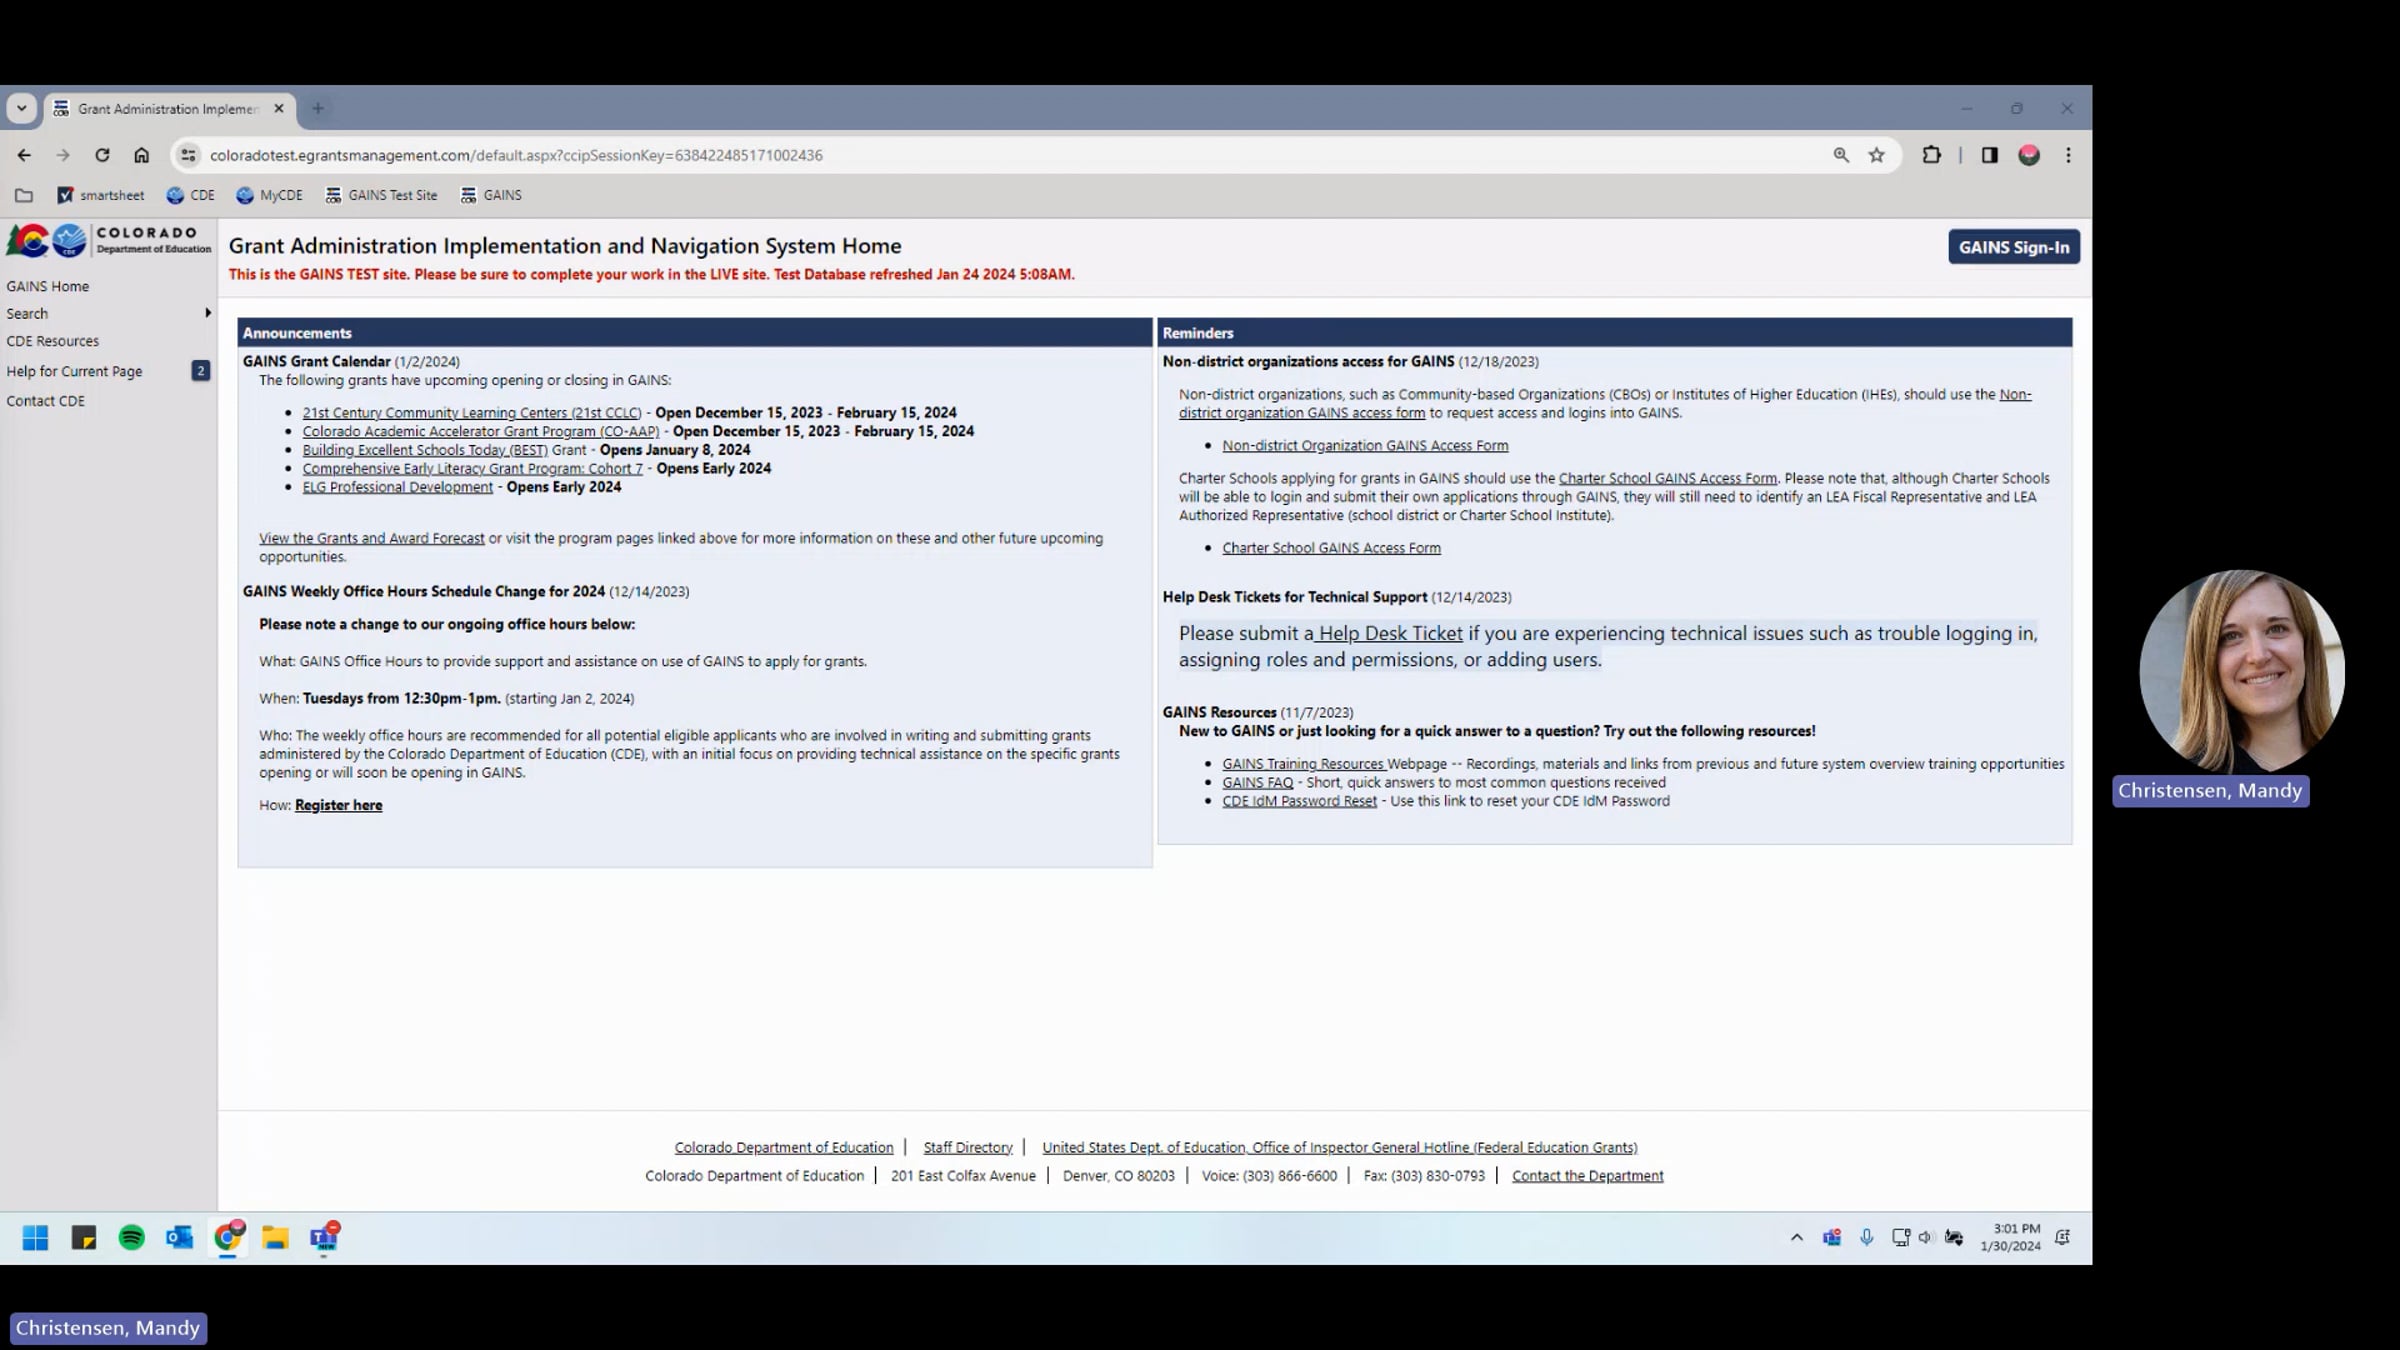
Task: Open the GAINS FAQ link
Action: [x=1258, y=783]
